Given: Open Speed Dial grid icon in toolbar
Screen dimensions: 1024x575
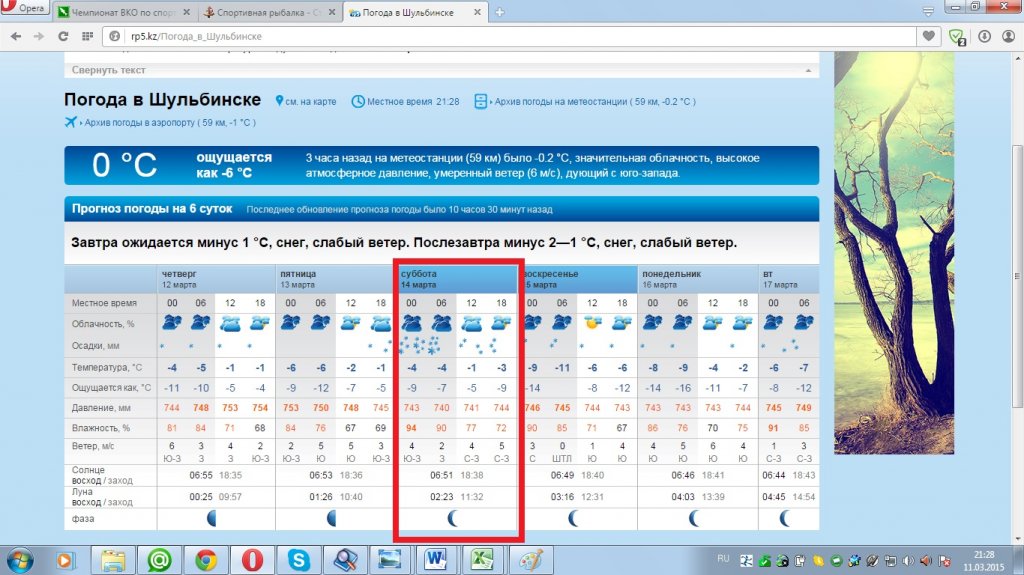Looking at the screenshot, I should [88, 36].
